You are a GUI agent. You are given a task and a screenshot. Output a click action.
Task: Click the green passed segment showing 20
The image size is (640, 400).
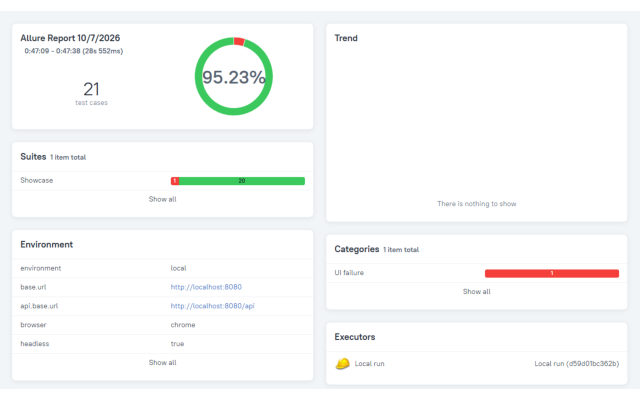click(242, 181)
